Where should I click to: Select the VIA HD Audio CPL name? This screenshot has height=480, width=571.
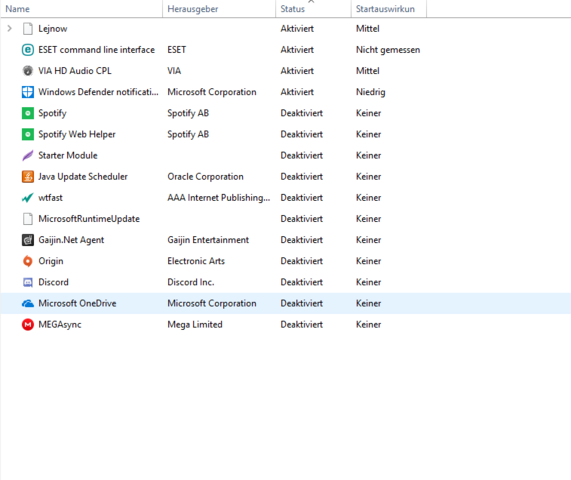click(75, 71)
